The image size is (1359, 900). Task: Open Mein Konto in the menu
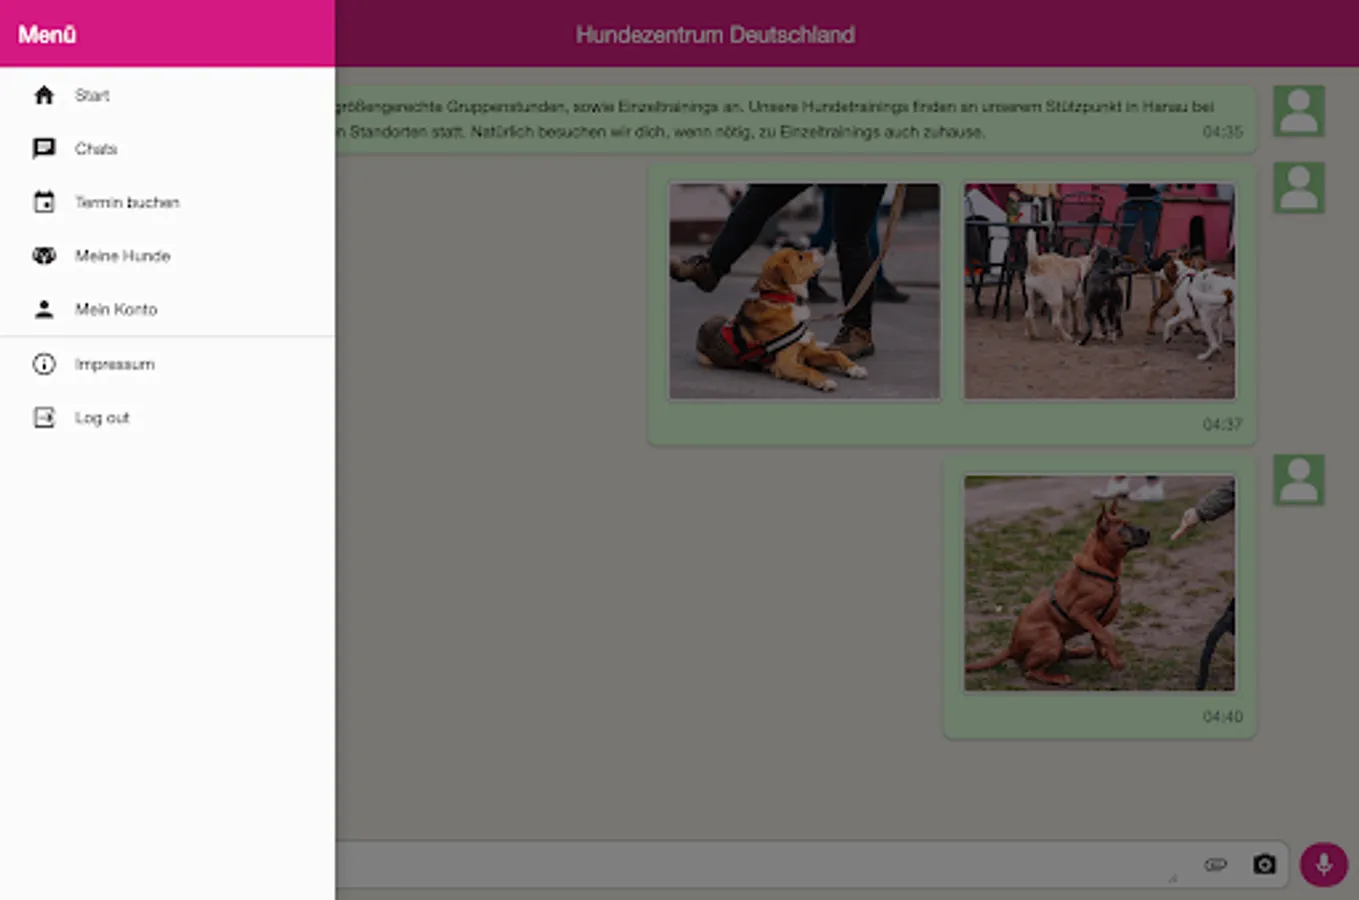click(x=167, y=309)
